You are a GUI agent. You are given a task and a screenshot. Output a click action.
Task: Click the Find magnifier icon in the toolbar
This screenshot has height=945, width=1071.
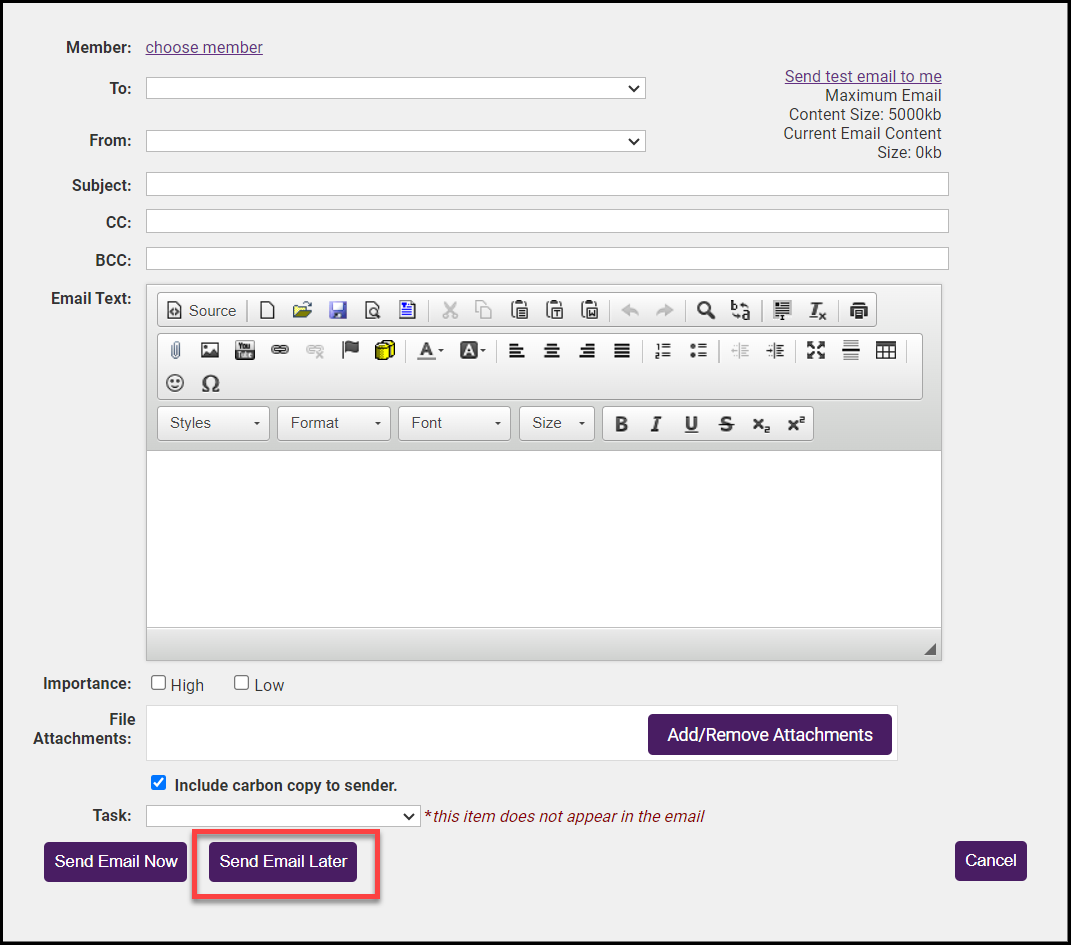(706, 310)
